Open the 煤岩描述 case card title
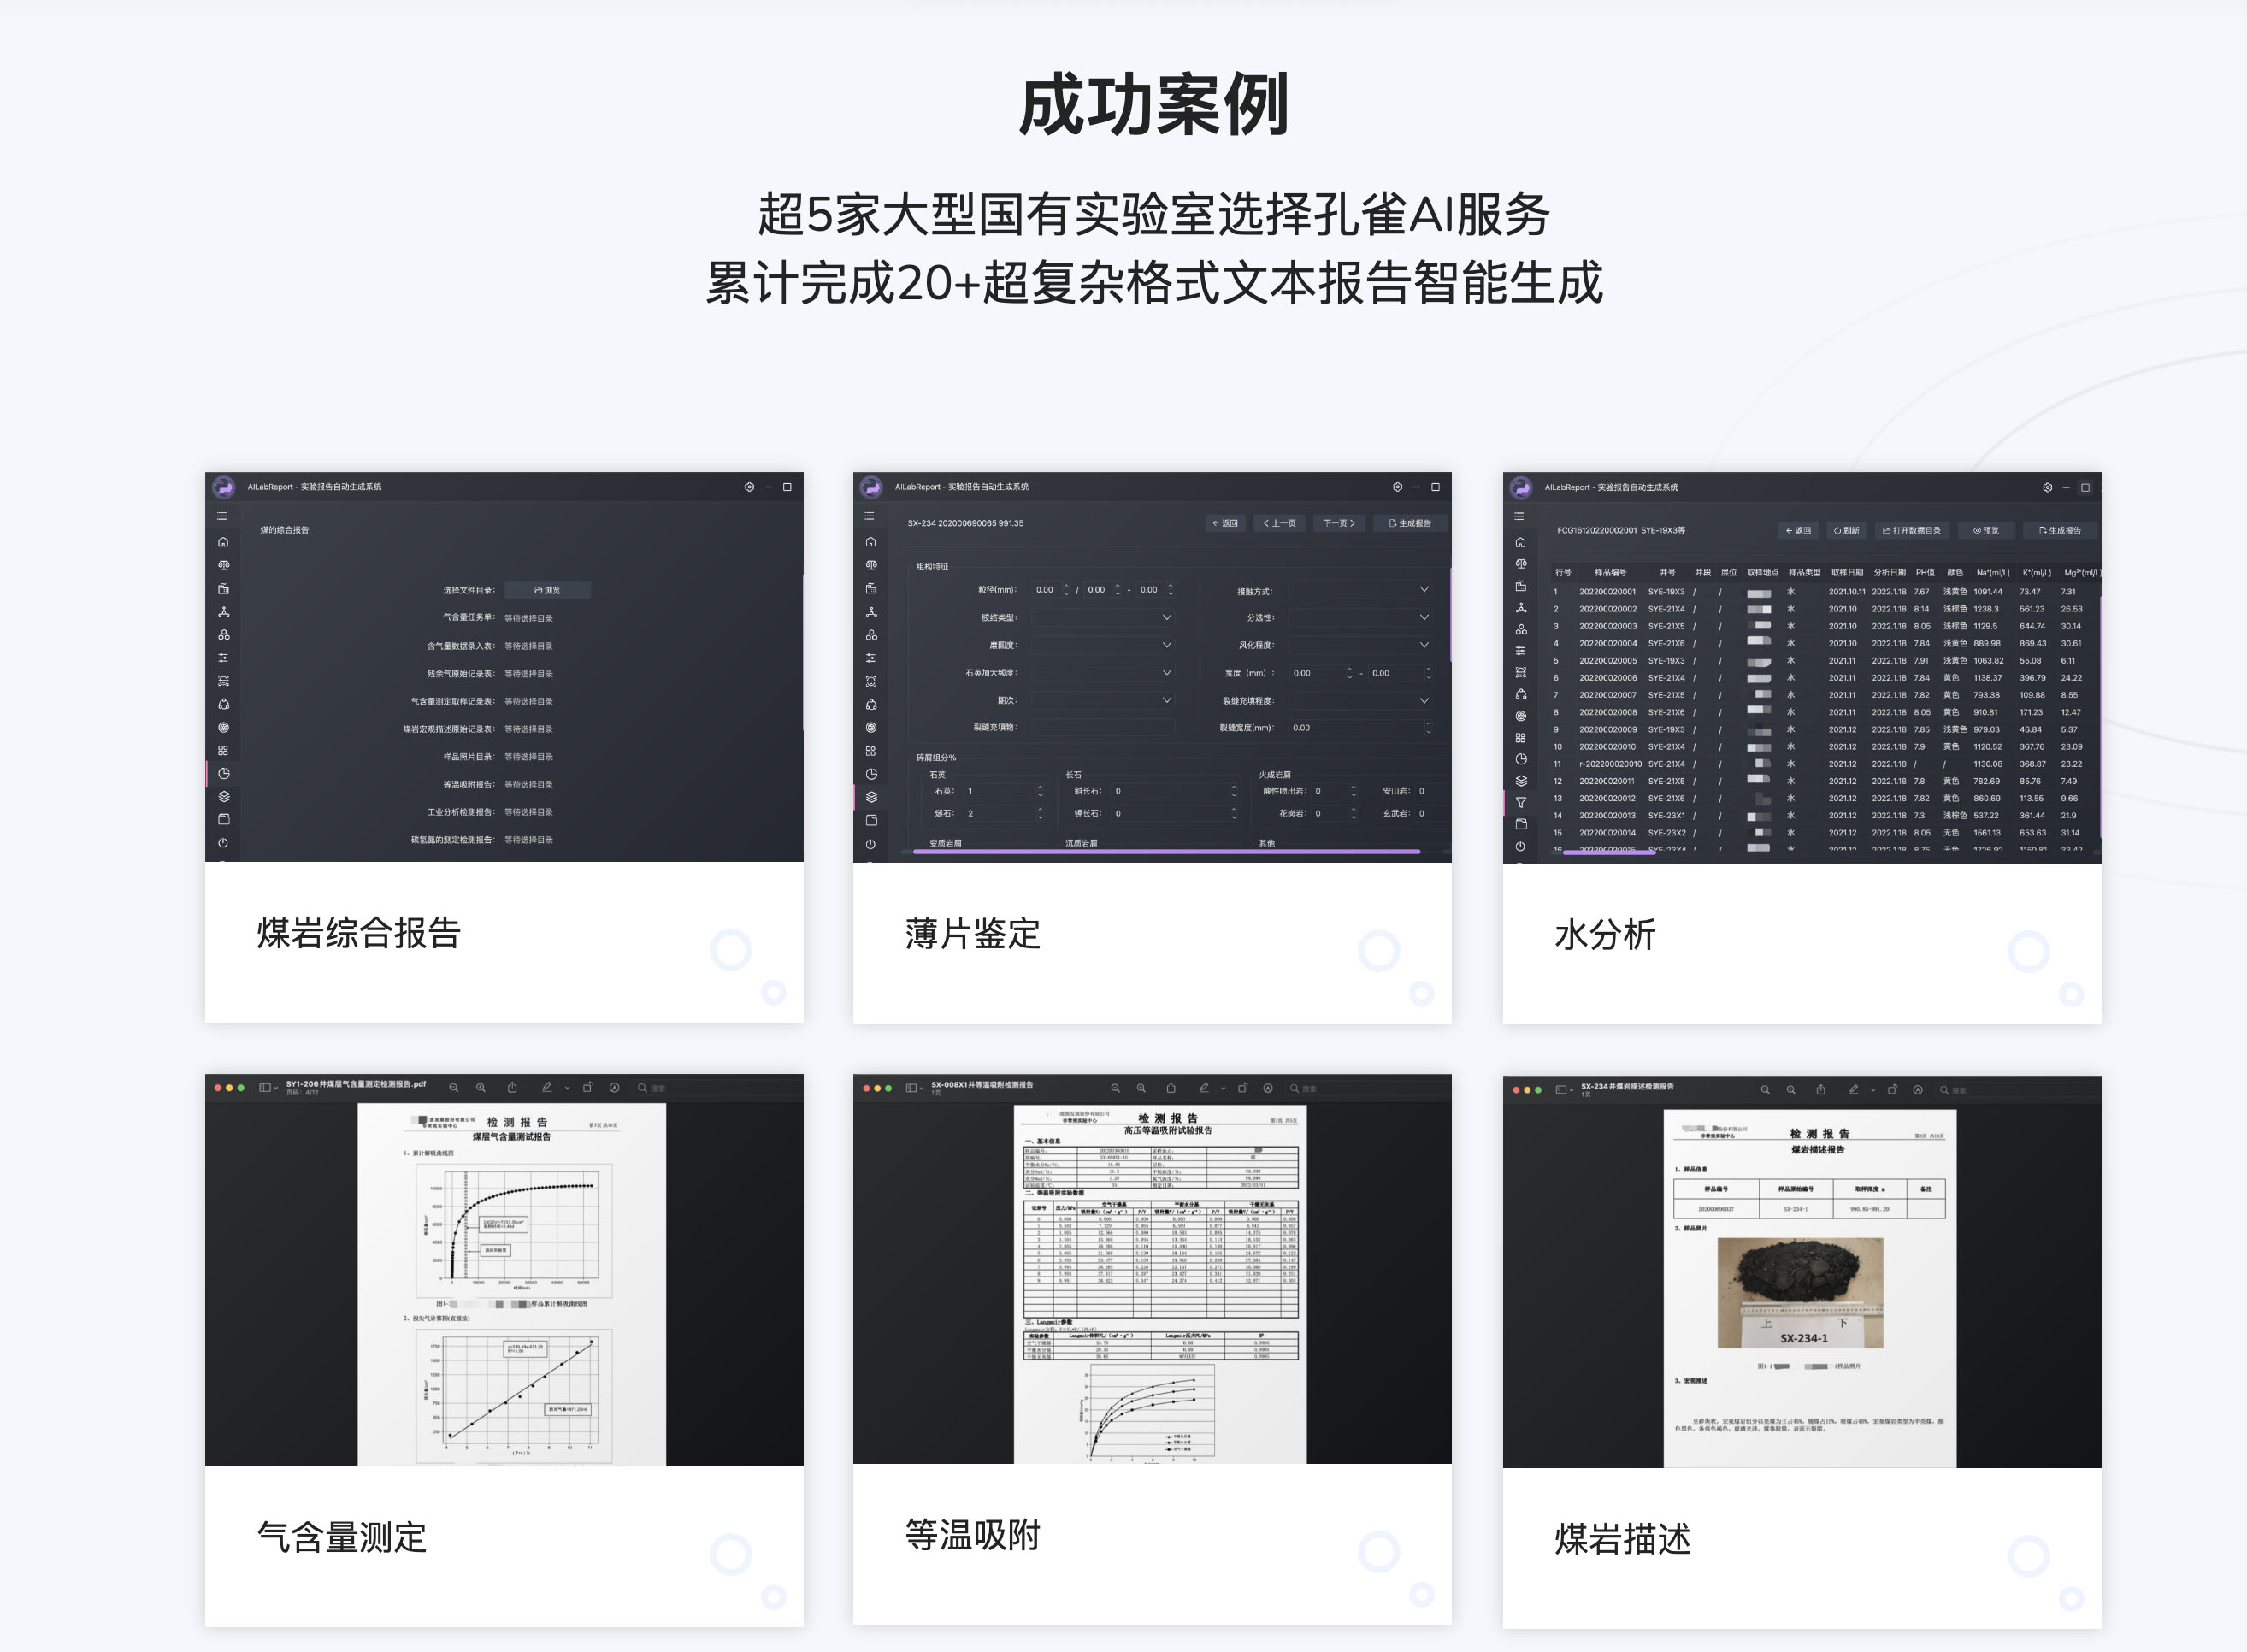This screenshot has width=2247, height=1652. pos(1622,1539)
